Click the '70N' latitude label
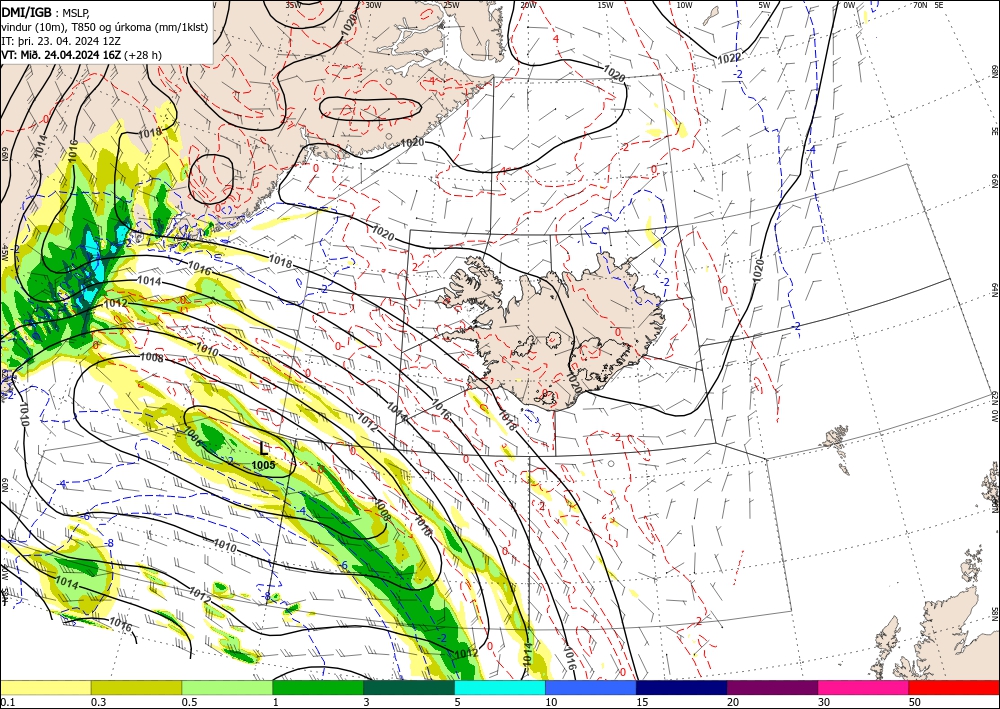The height and width of the screenshot is (709, 1000). pyautogui.click(x=920, y=5)
